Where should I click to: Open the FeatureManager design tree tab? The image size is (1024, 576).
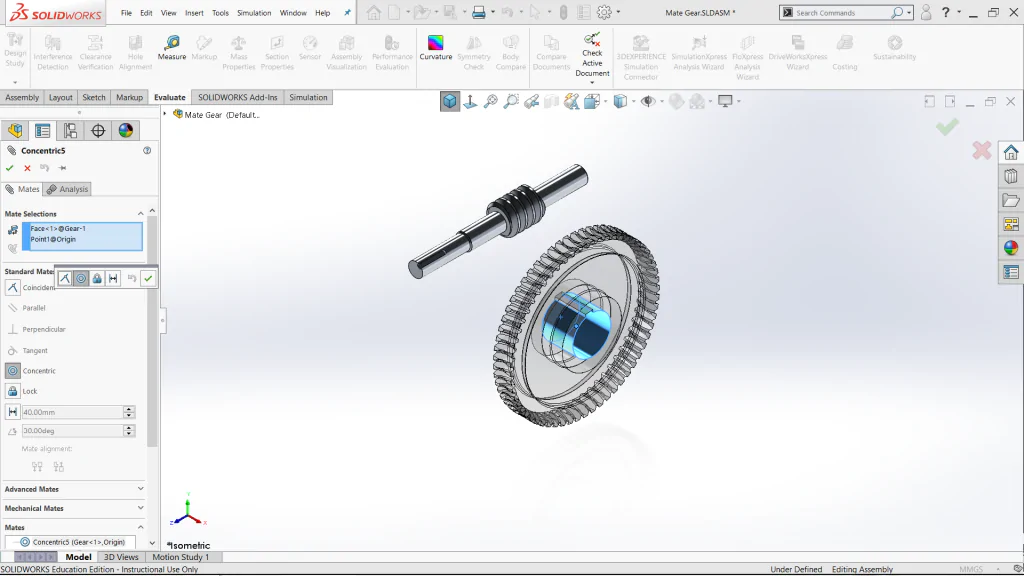pyautogui.click(x=15, y=131)
